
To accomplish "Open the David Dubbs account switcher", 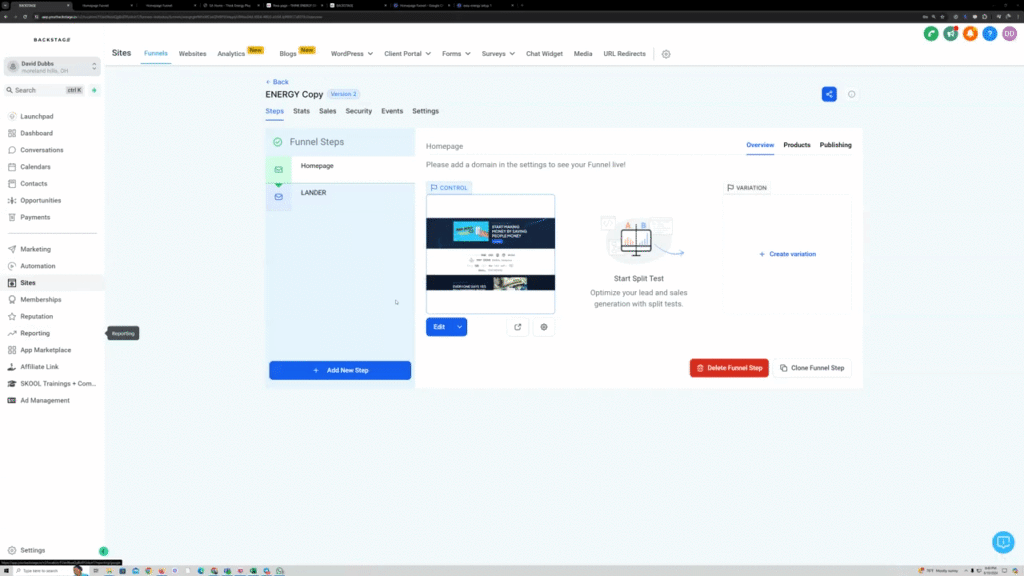I will [52, 67].
